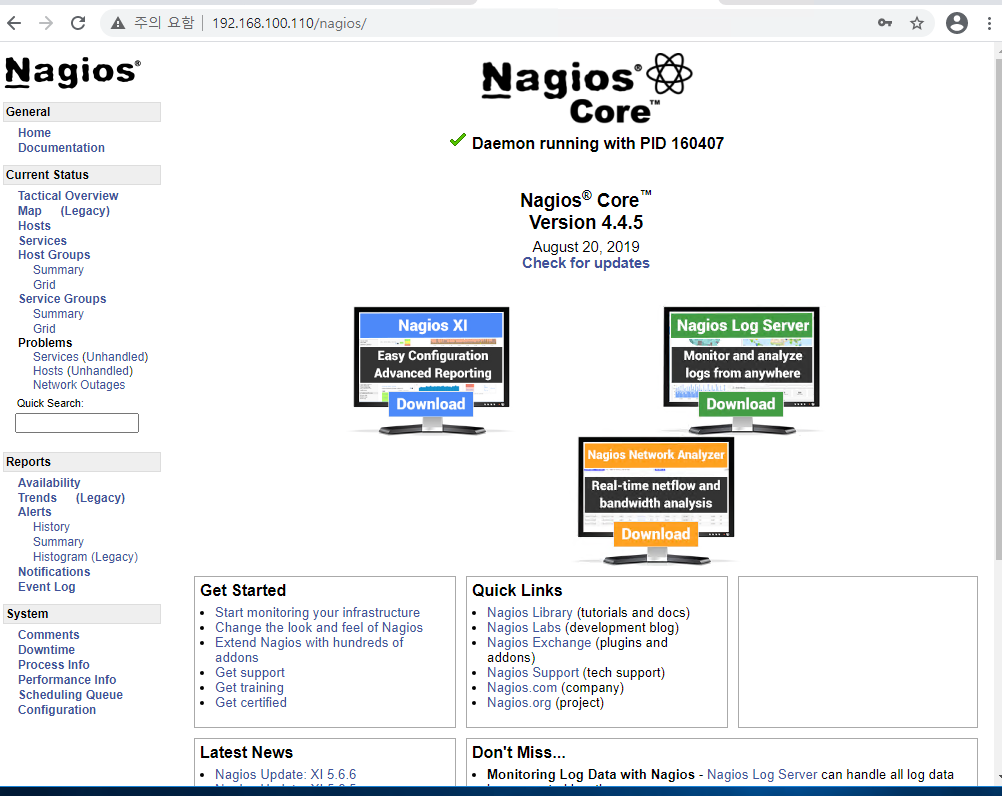Open Nagios Support quick link
This screenshot has height=796, width=1002.
[533, 673]
